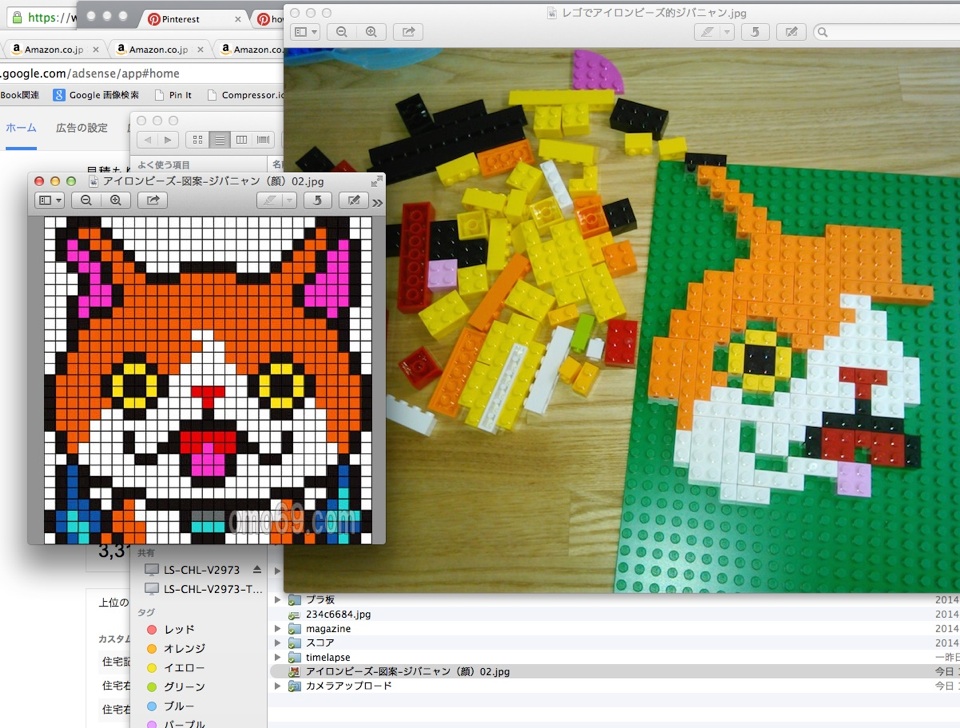Screen dimensions: 960x728
Task: Select the スコア folder row in Finder
Action: coord(614,643)
